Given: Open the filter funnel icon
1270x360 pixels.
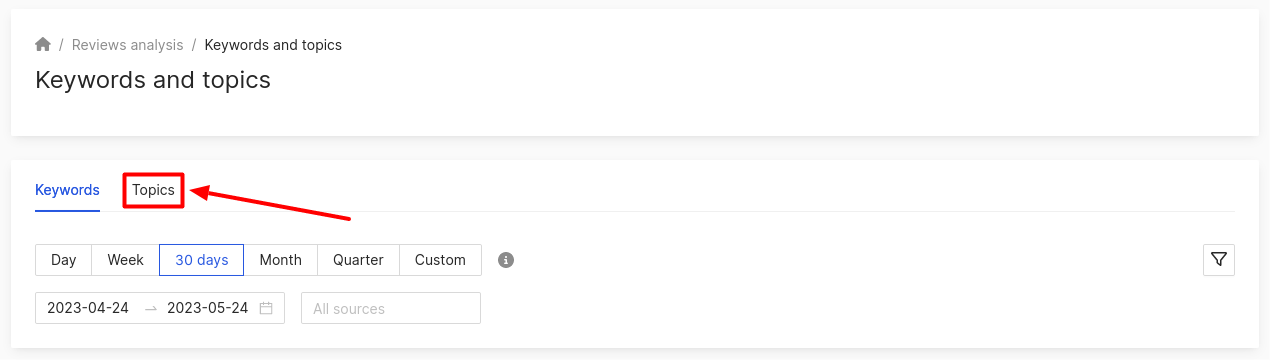Looking at the screenshot, I should pyautogui.click(x=1219, y=260).
